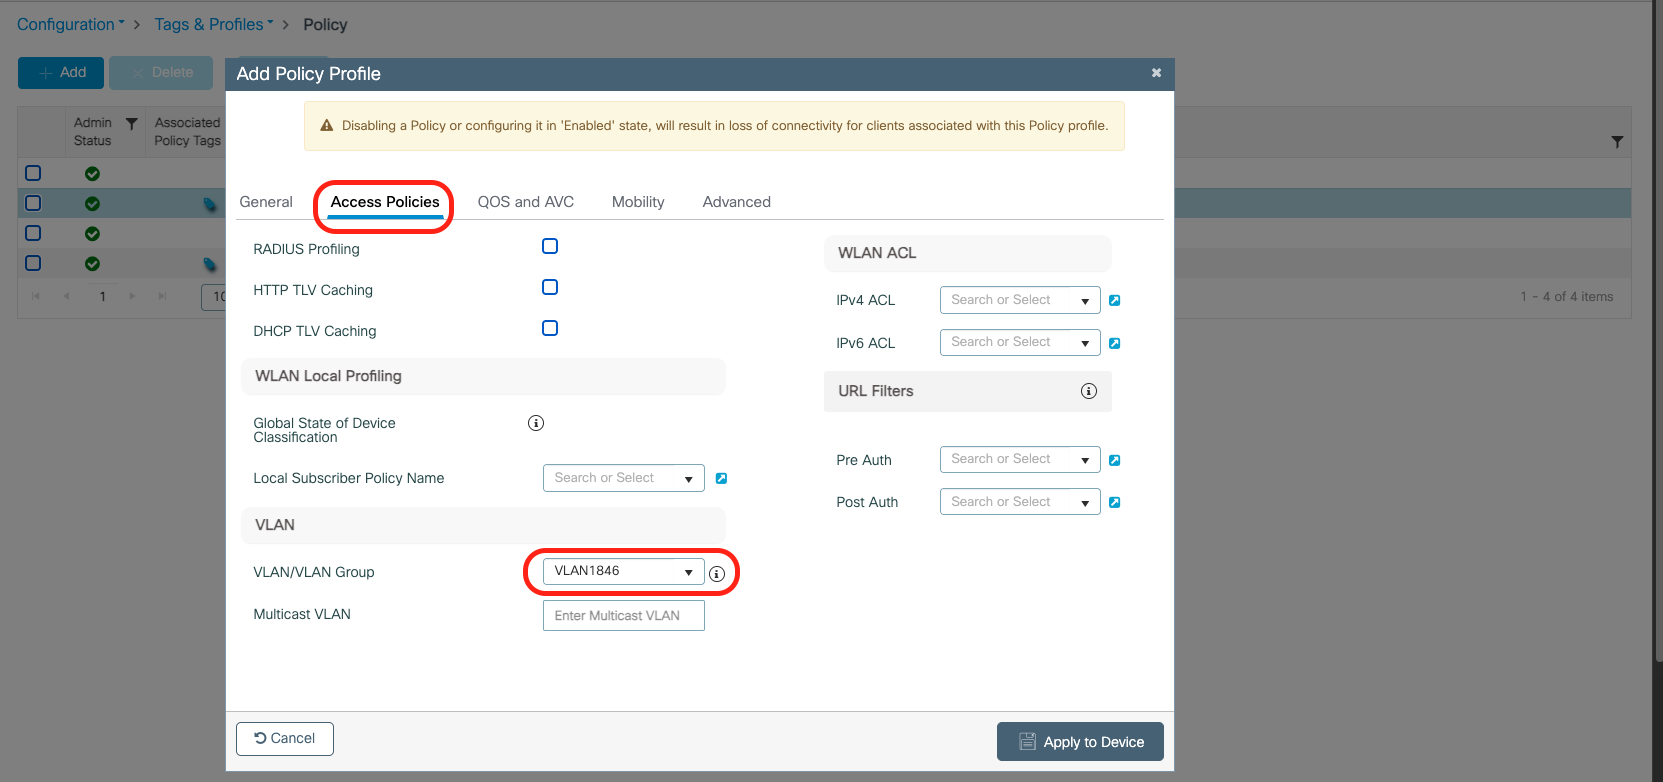1663x782 pixels.
Task: Enable the HTTP TLV Caching checkbox
Action: tap(550, 287)
